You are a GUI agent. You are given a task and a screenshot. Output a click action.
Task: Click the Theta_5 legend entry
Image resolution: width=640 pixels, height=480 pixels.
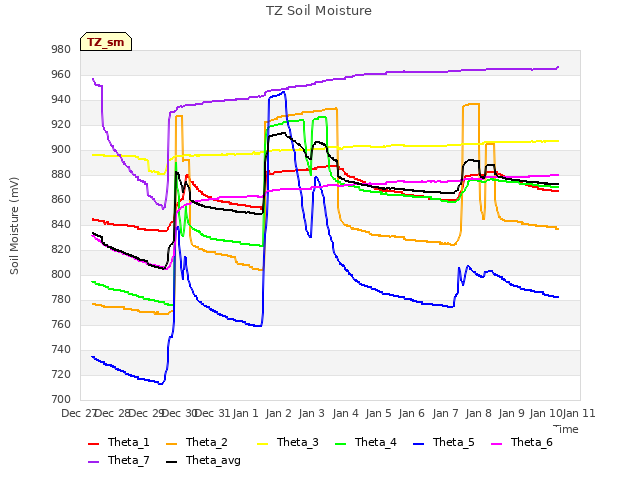444,442
